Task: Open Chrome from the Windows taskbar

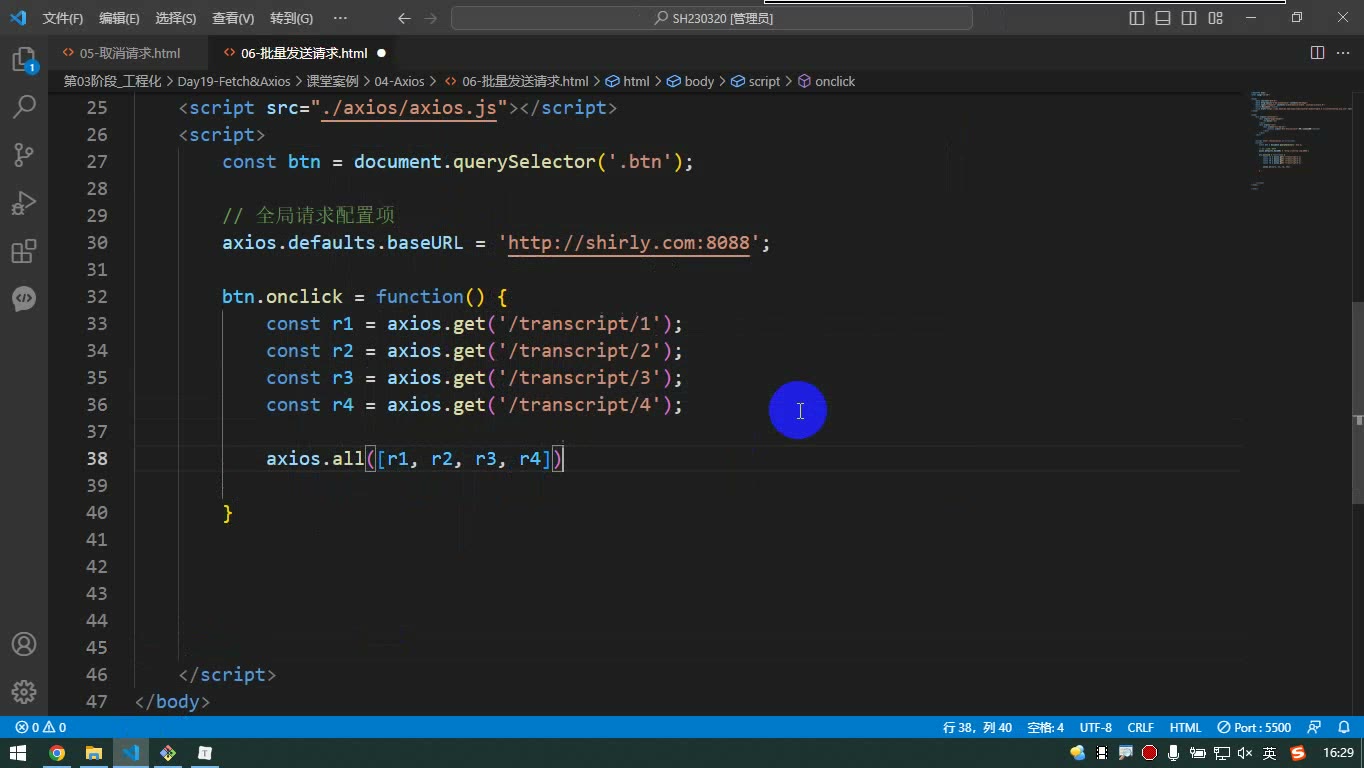Action: (x=57, y=753)
